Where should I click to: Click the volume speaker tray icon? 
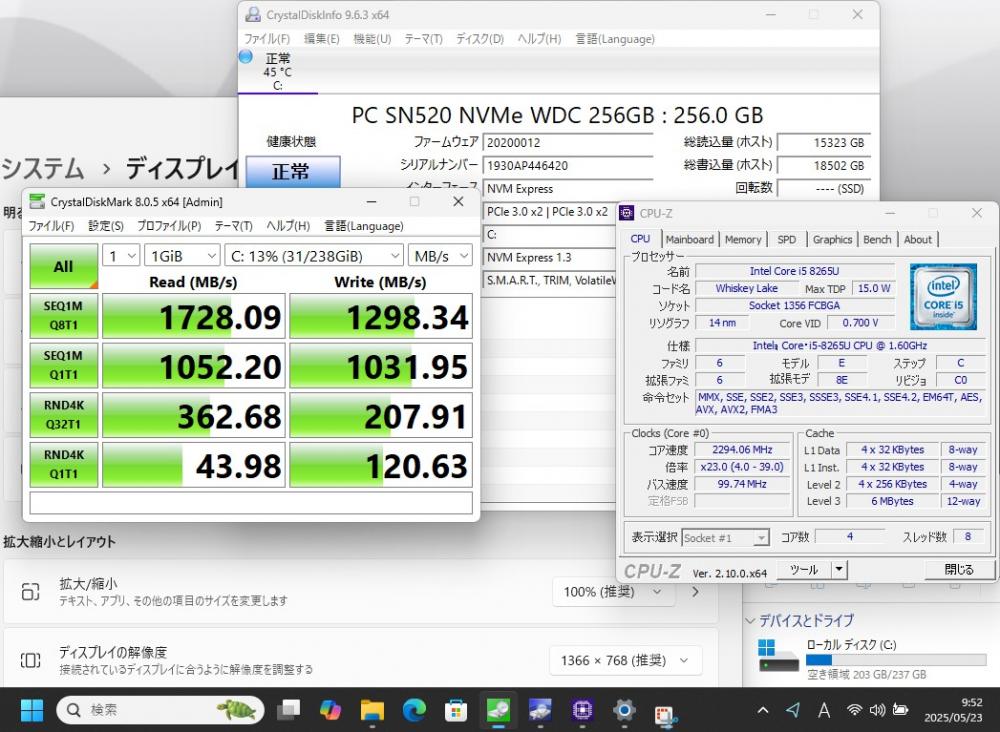[x=877, y=710]
